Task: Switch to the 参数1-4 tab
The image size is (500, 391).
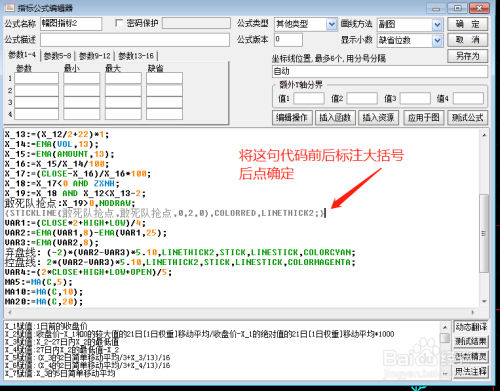Action: click(22, 55)
